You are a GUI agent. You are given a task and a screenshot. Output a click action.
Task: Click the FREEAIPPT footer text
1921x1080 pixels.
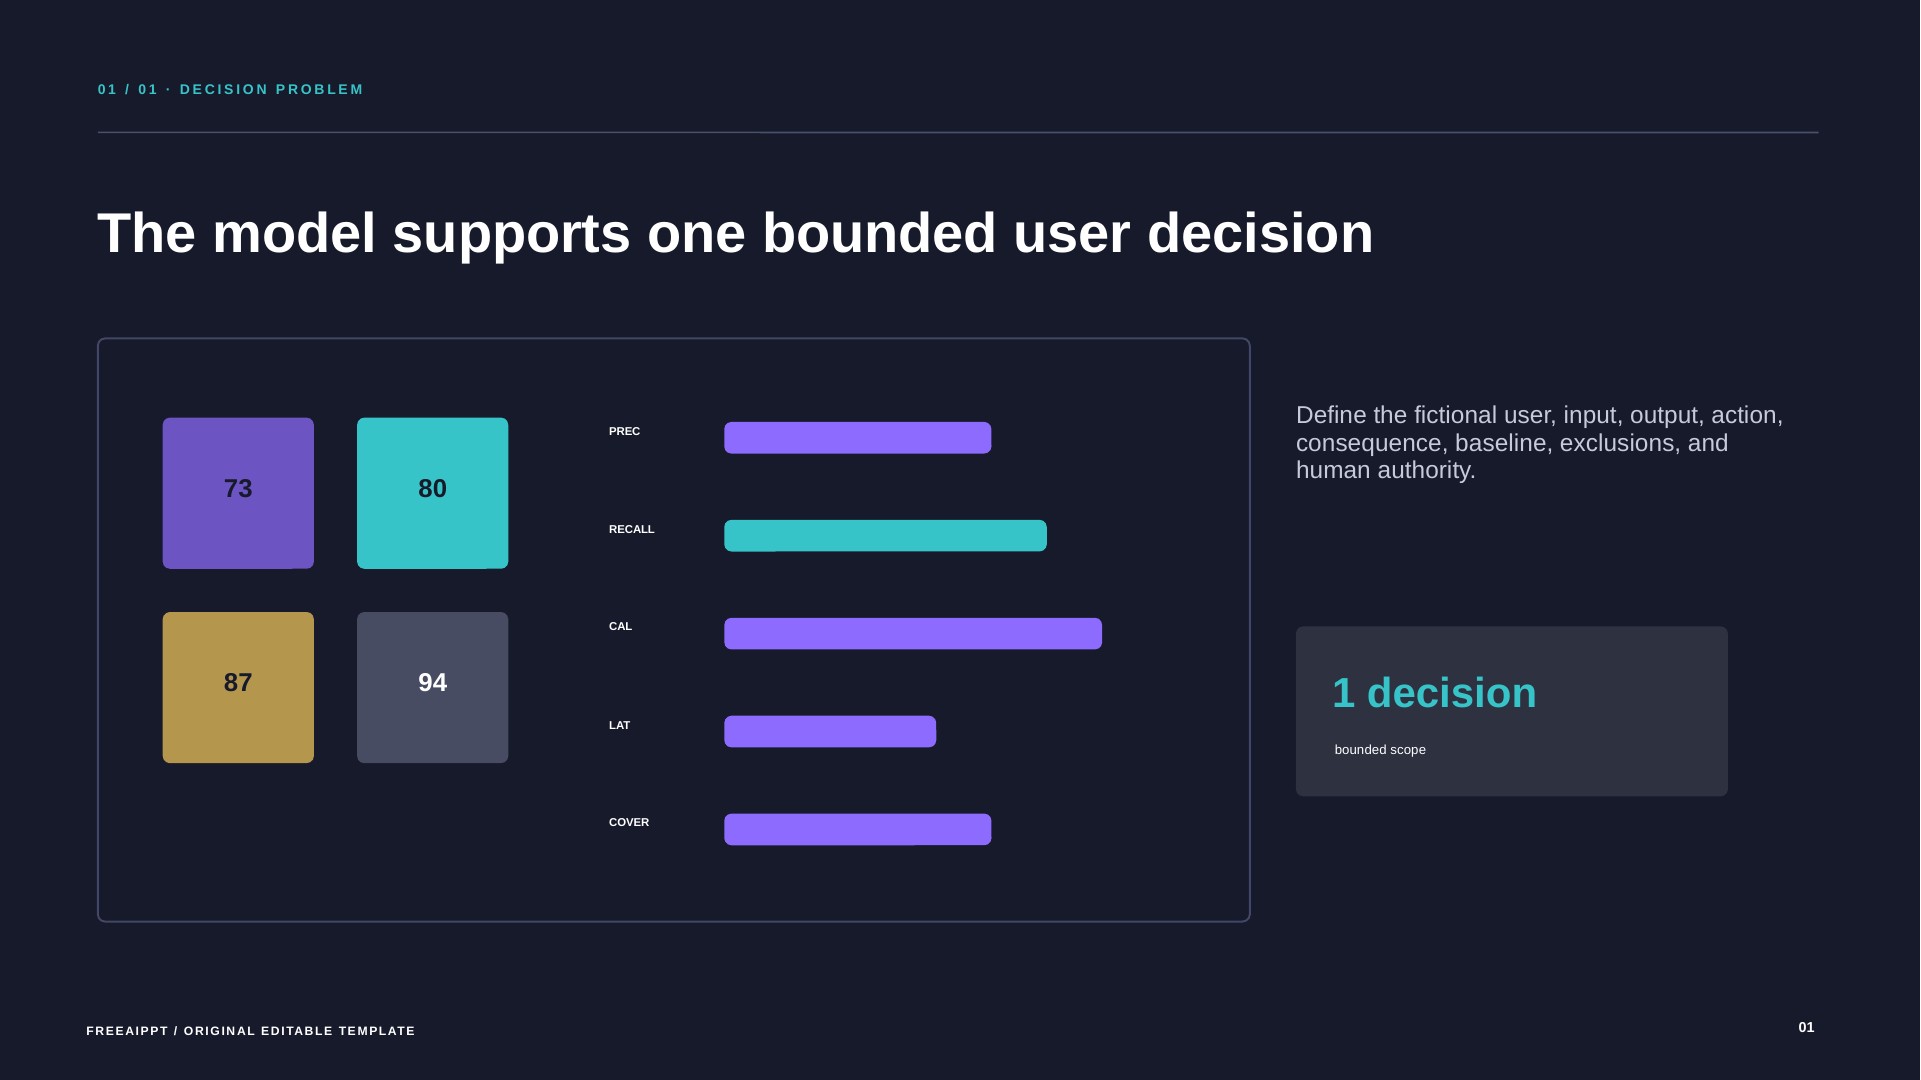pos(251,1031)
